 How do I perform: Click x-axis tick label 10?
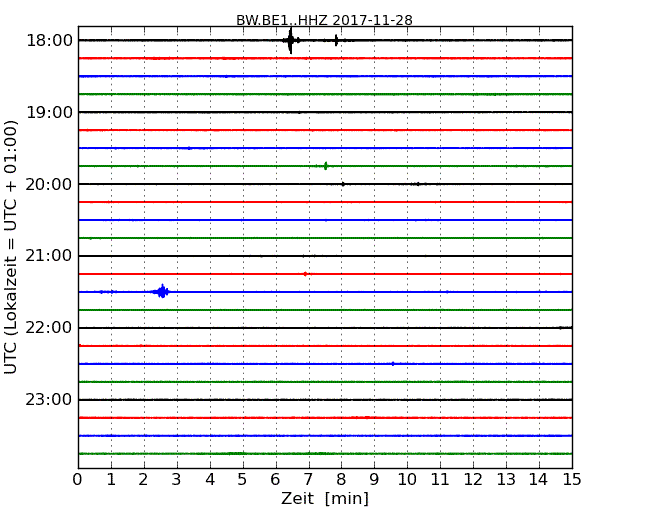pos(407,480)
